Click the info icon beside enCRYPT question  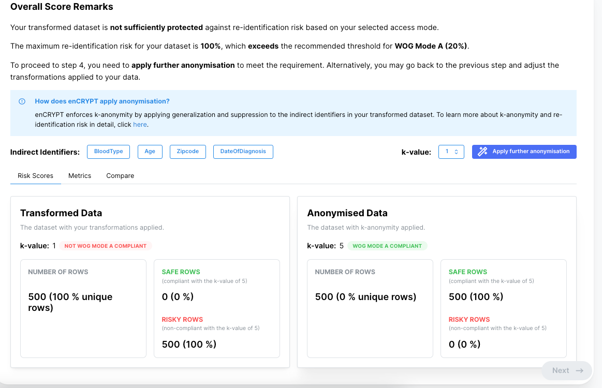click(x=22, y=101)
